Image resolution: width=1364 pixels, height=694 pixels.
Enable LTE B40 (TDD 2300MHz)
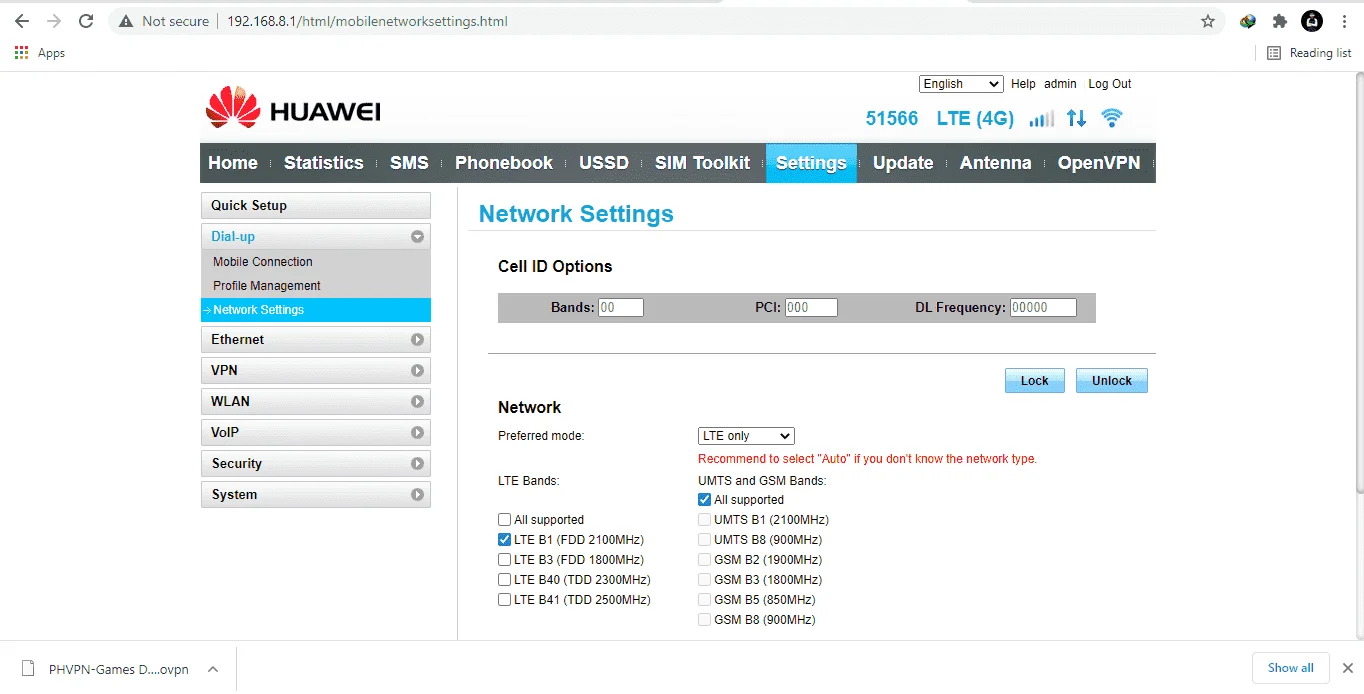pos(505,580)
